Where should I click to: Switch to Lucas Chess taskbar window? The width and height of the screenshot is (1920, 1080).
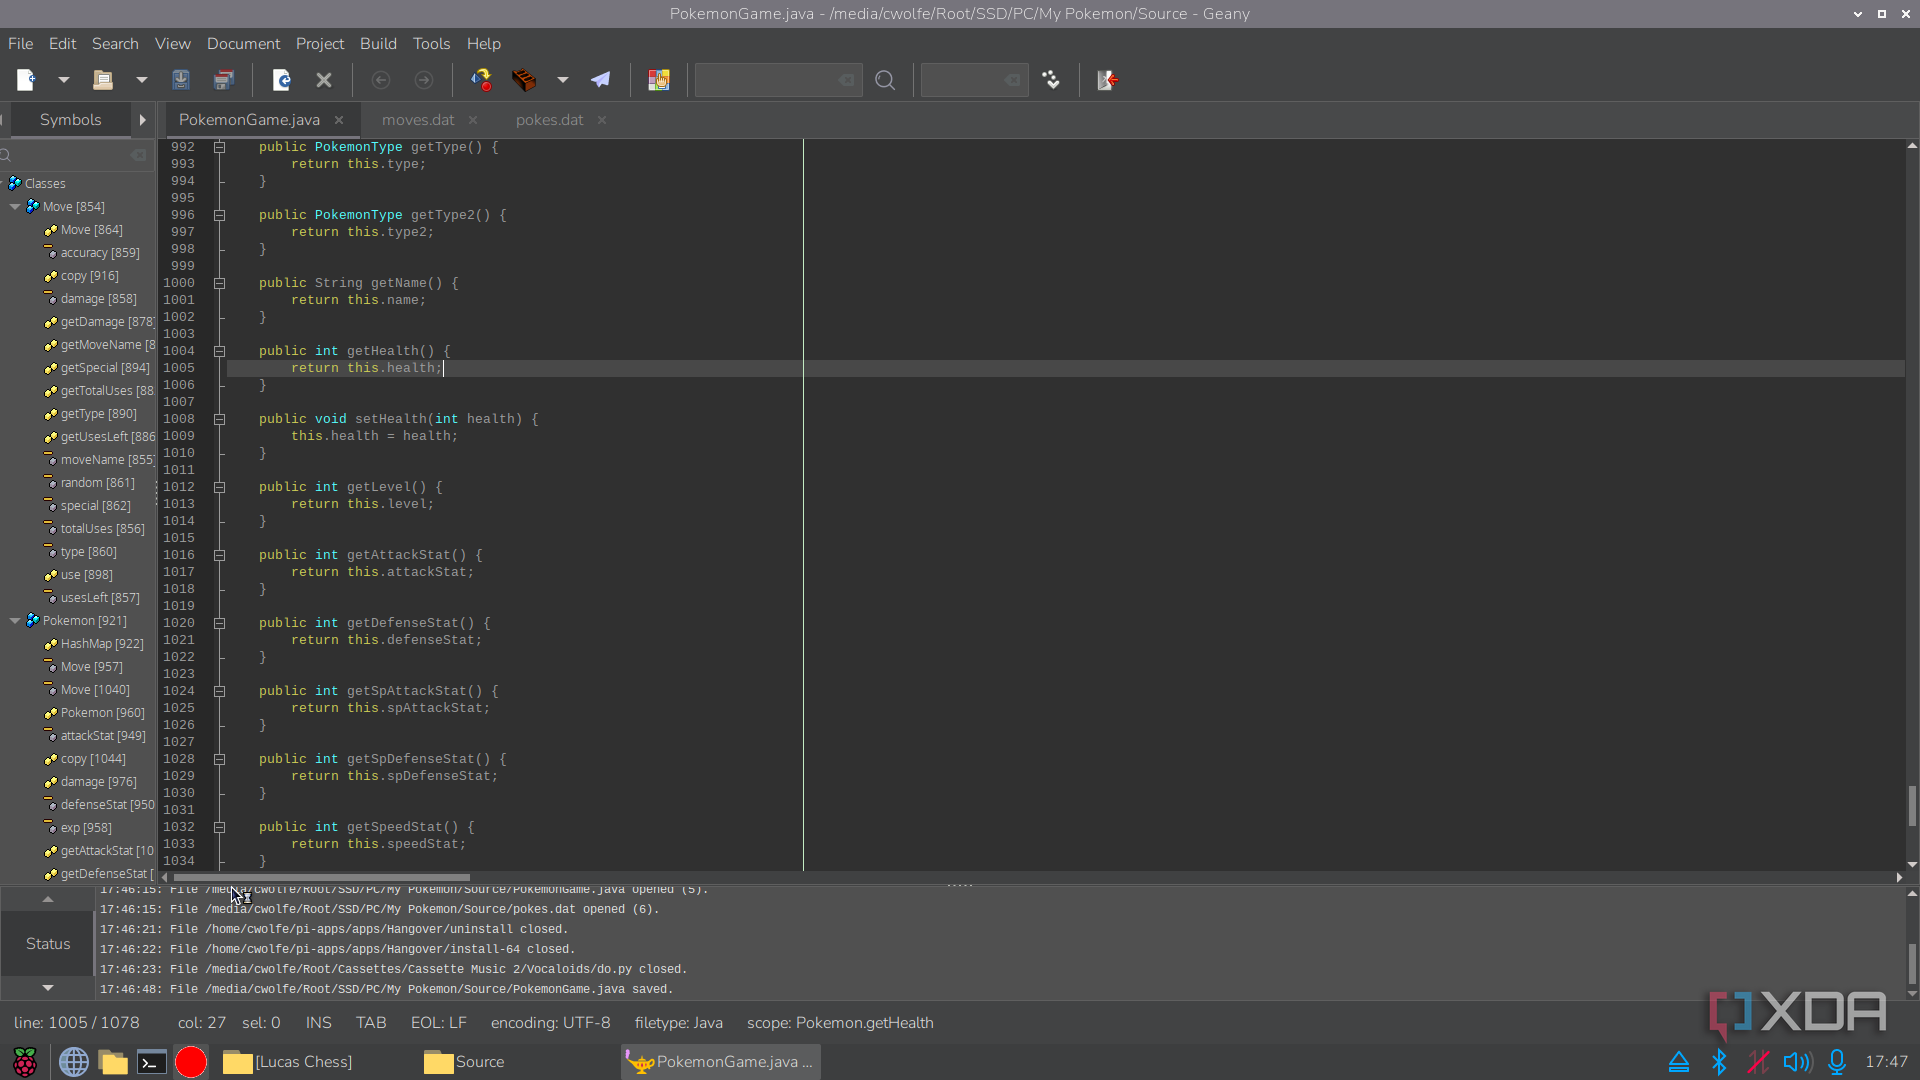point(288,1062)
